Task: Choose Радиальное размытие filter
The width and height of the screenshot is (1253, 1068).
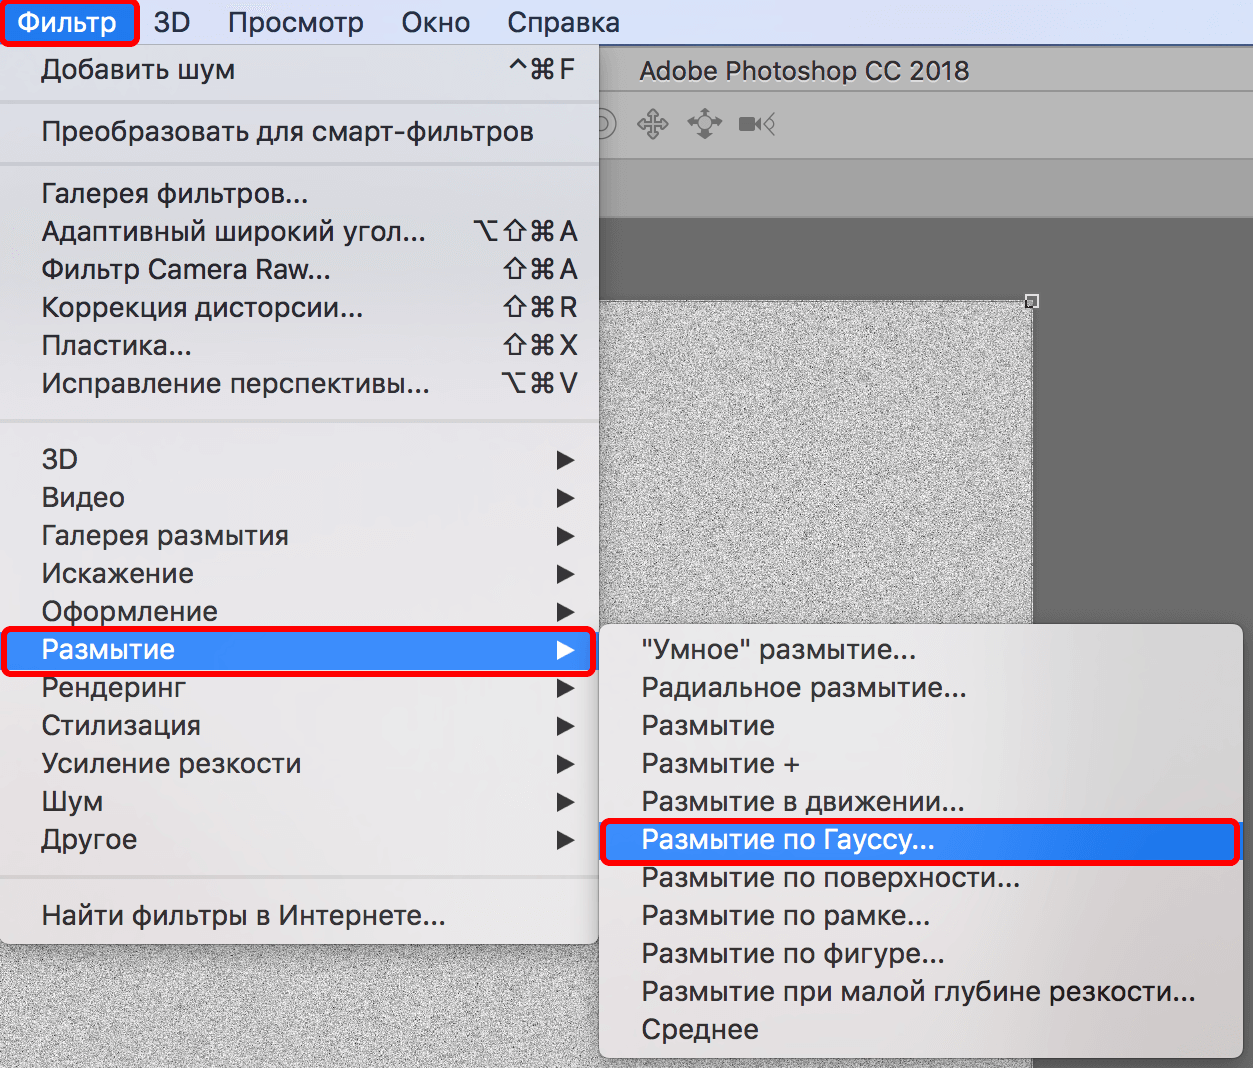Action: [803, 687]
